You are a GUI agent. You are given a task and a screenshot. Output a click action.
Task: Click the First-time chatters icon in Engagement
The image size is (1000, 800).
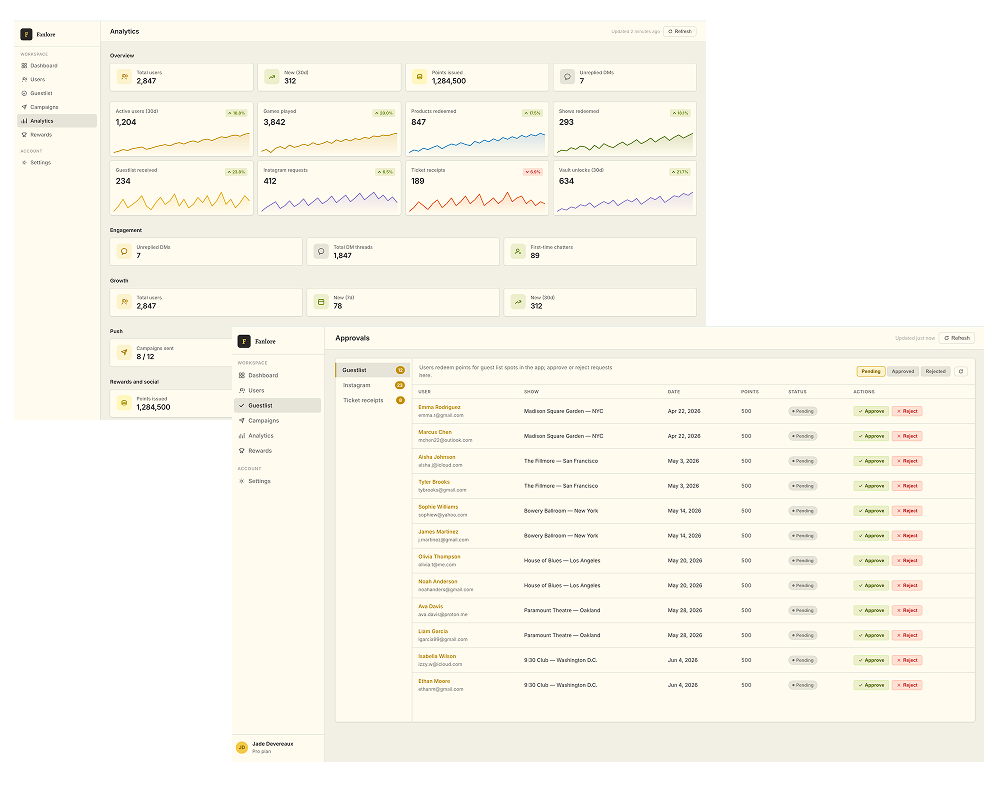pos(518,251)
